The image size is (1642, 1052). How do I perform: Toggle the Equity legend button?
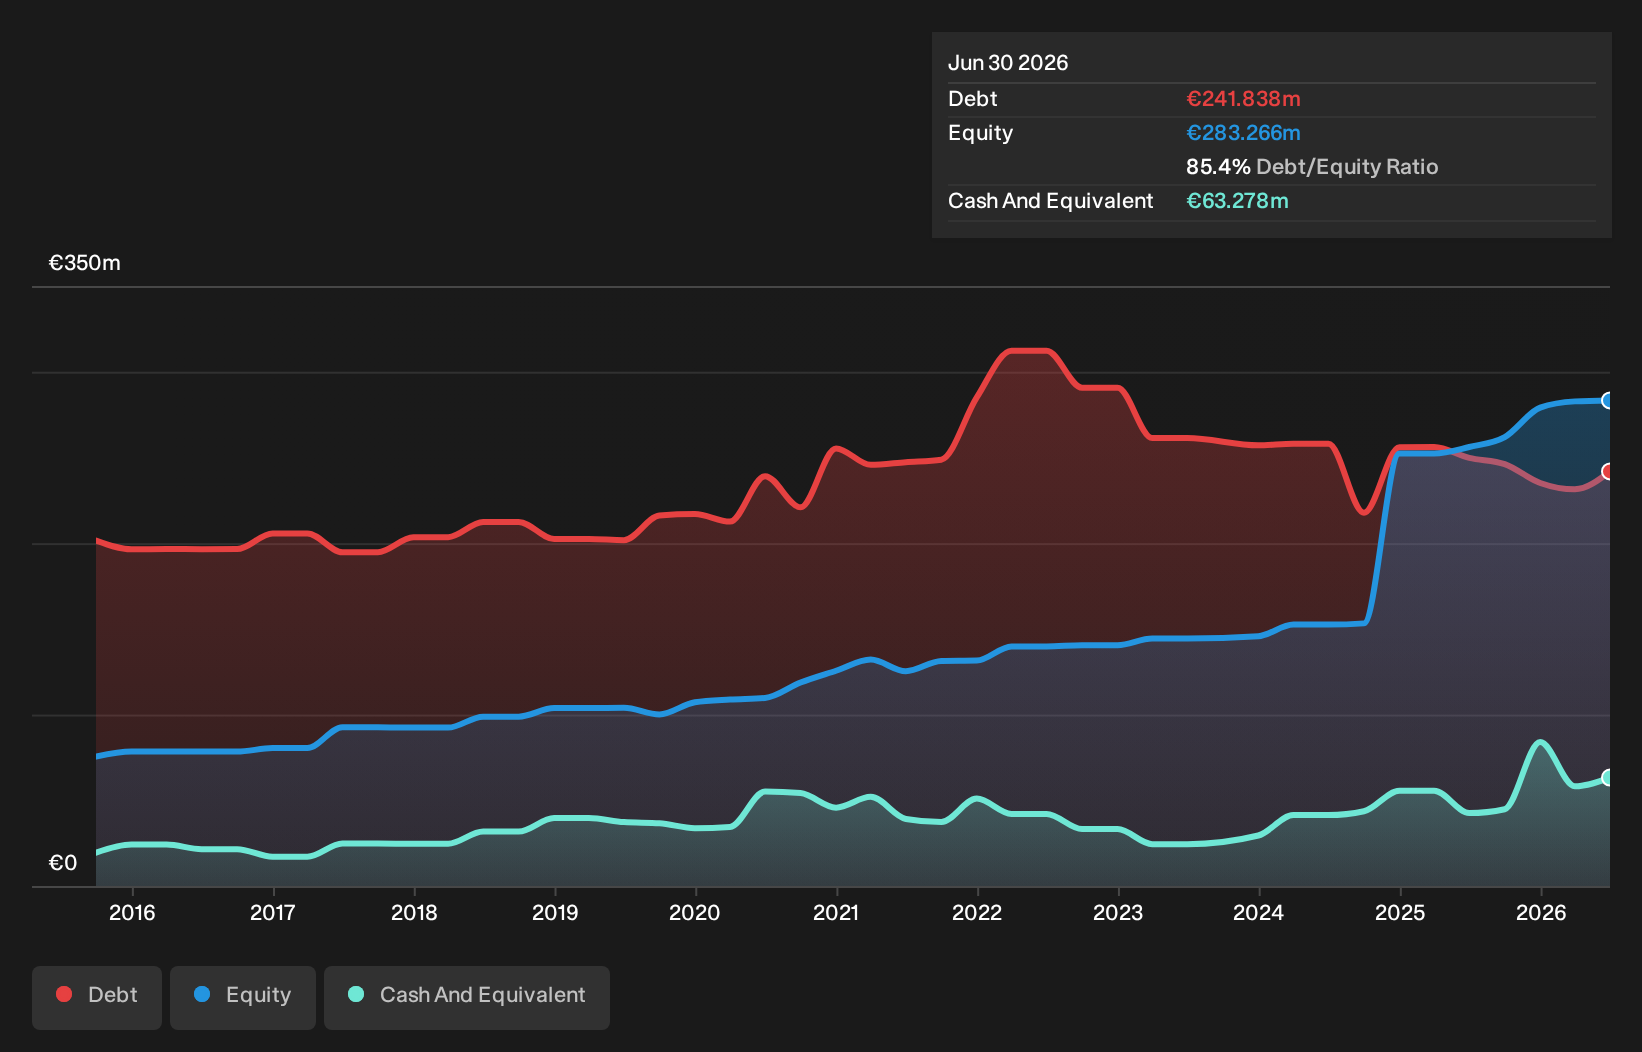pos(243,997)
